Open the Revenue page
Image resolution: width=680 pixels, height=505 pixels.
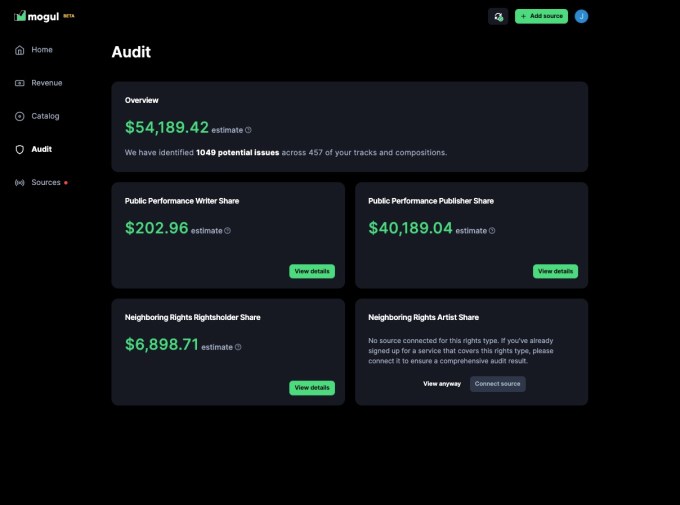click(46, 83)
